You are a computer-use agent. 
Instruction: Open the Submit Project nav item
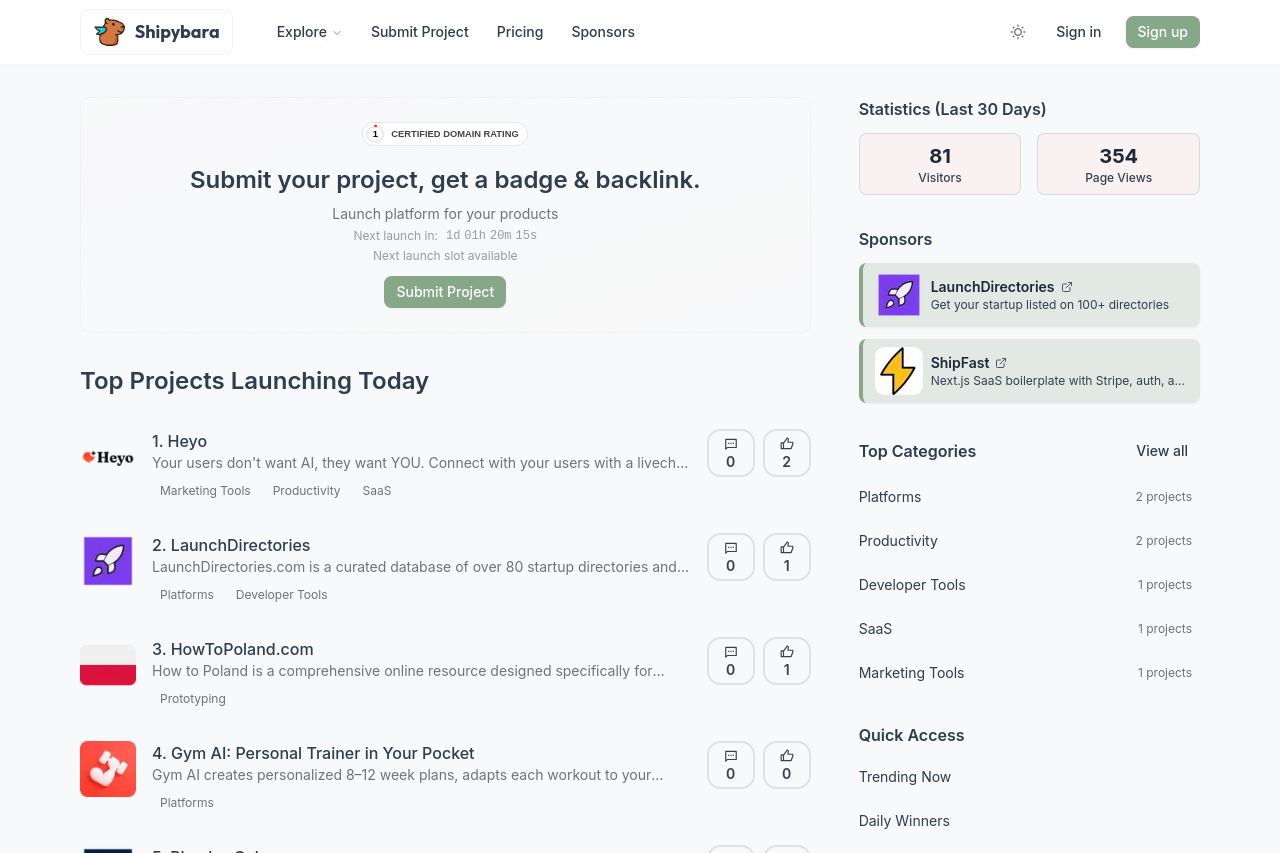[x=420, y=32]
